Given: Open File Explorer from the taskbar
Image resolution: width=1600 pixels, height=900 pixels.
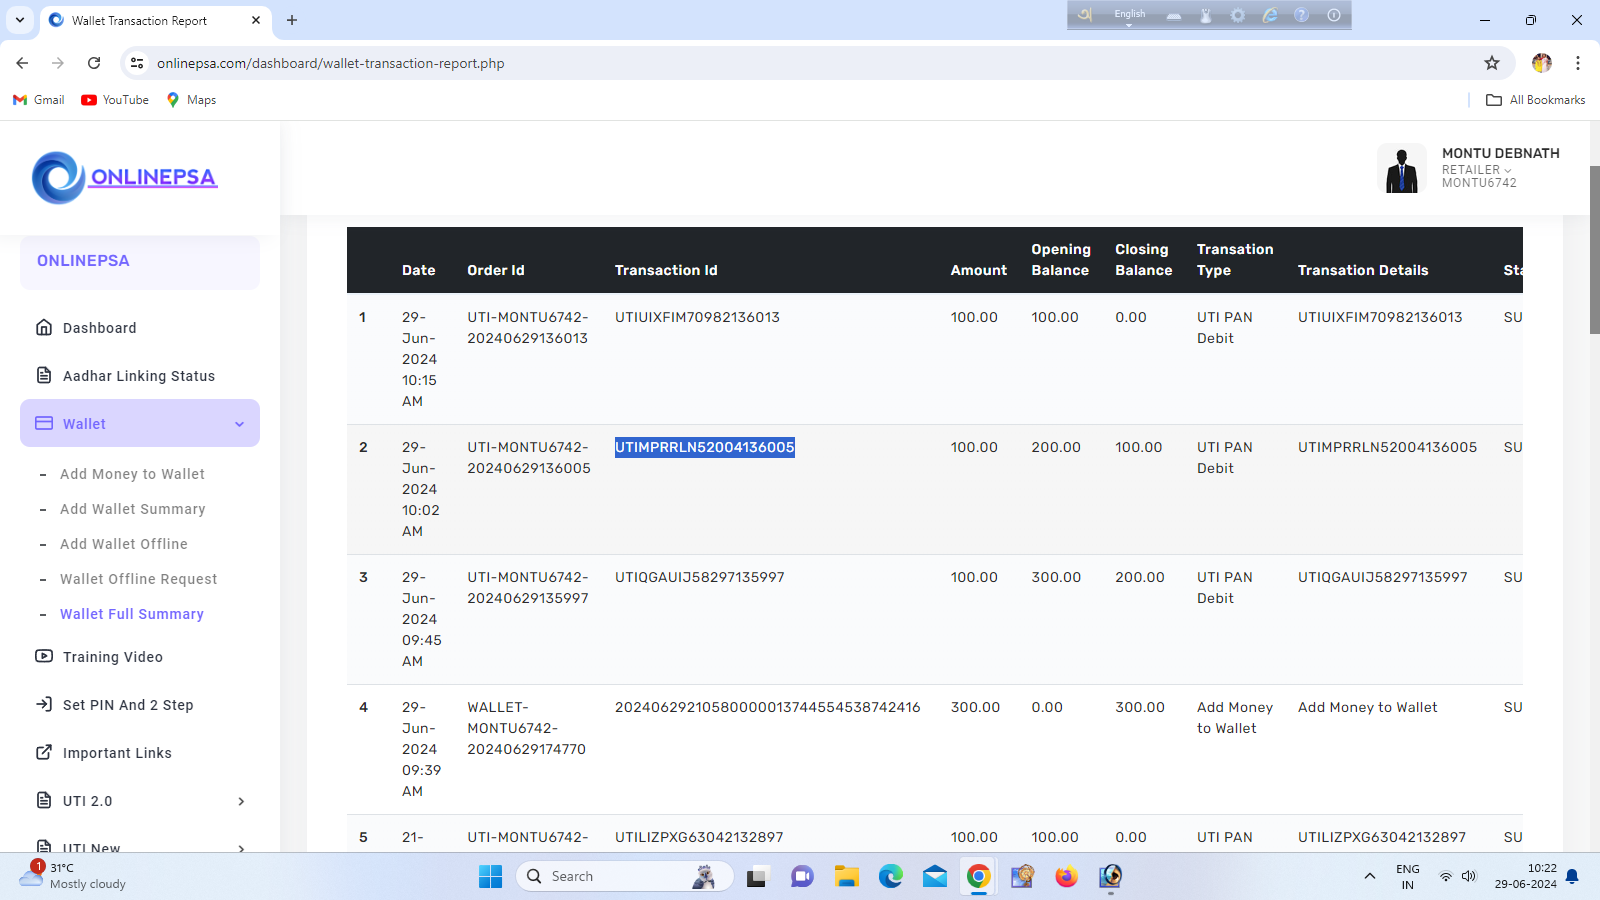Looking at the screenshot, I should 847,877.
